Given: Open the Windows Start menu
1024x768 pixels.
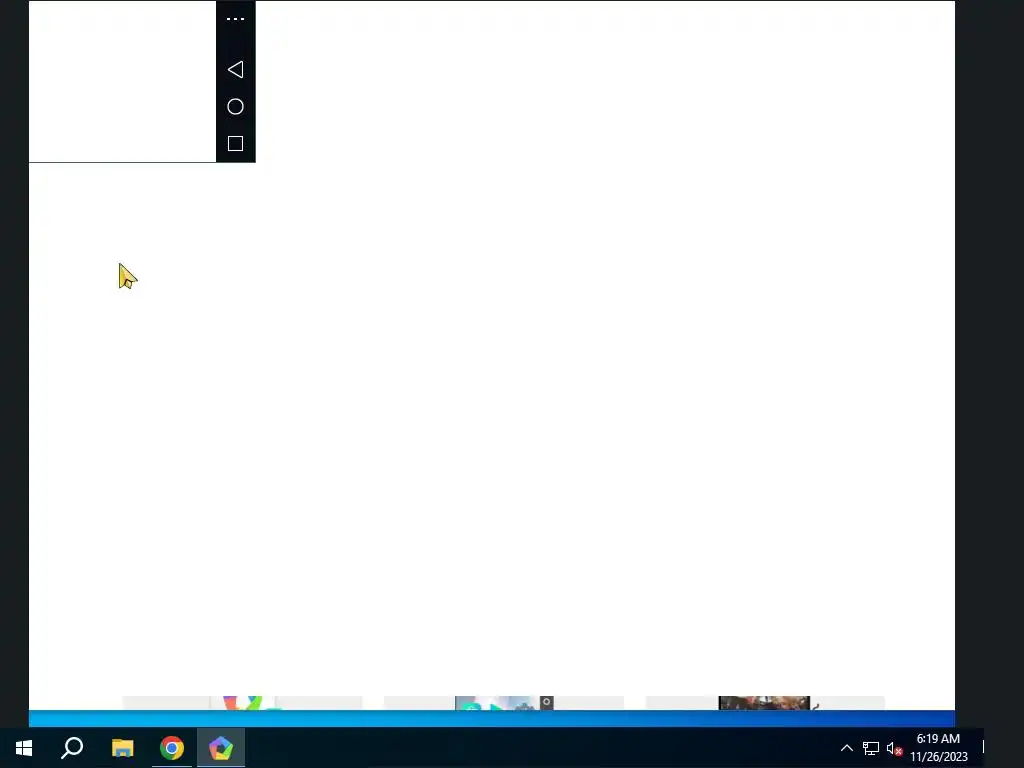Looking at the screenshot, I should click(x=24, y=748).
